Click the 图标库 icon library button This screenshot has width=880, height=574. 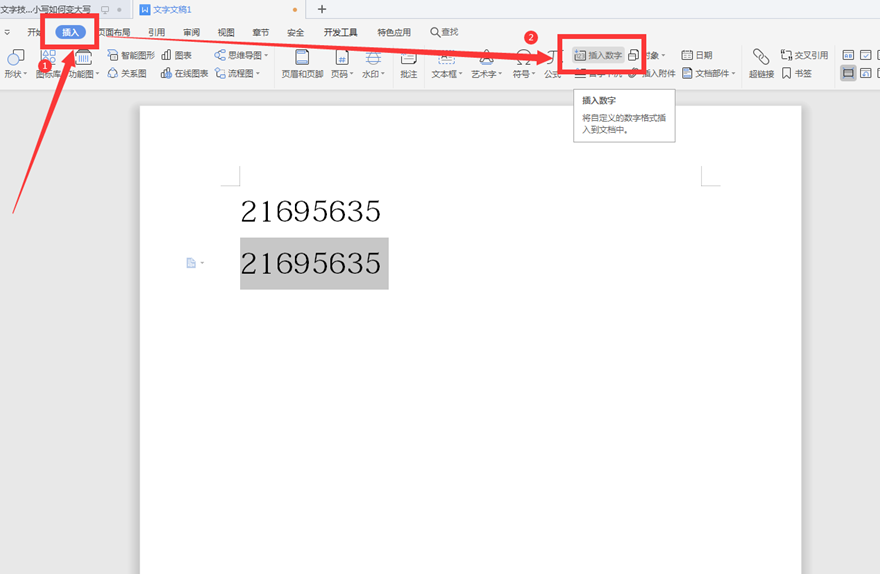[48, 63]
